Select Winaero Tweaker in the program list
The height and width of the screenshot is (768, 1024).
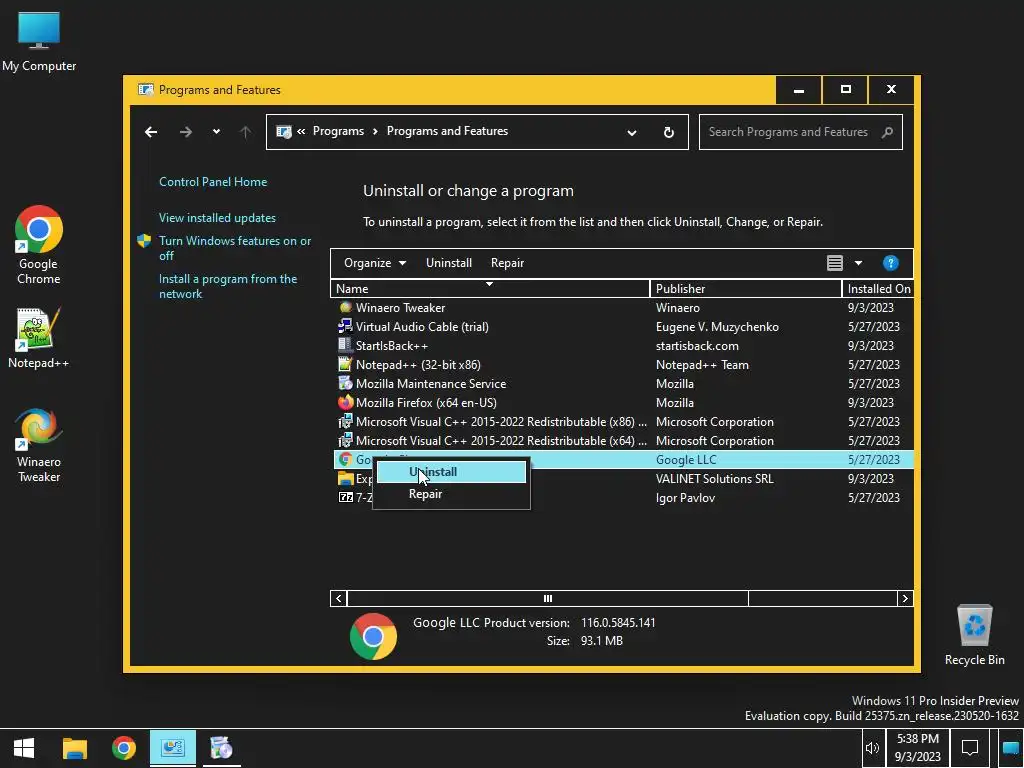click(623, 308)
